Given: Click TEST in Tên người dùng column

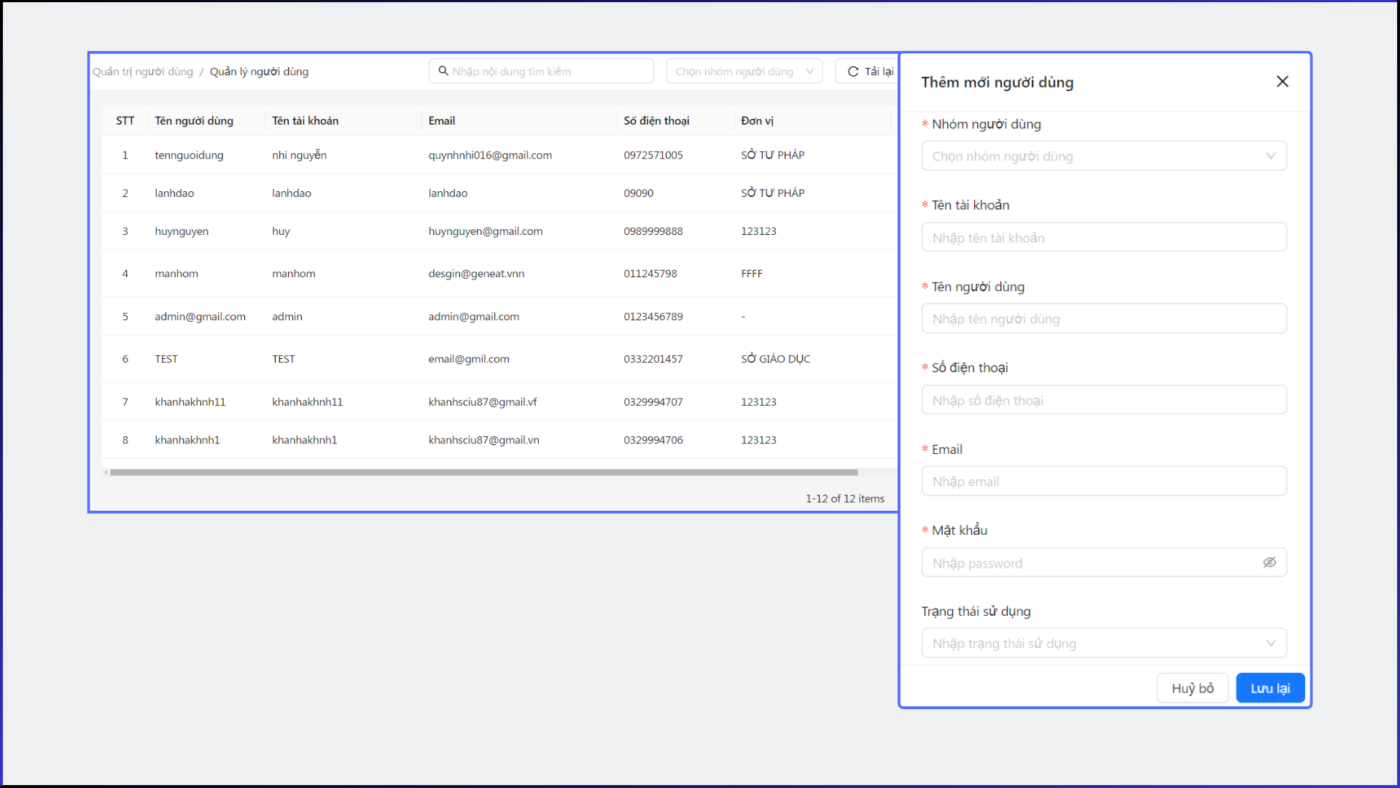Looking at the screenshot, I should [x=166, y=359].
